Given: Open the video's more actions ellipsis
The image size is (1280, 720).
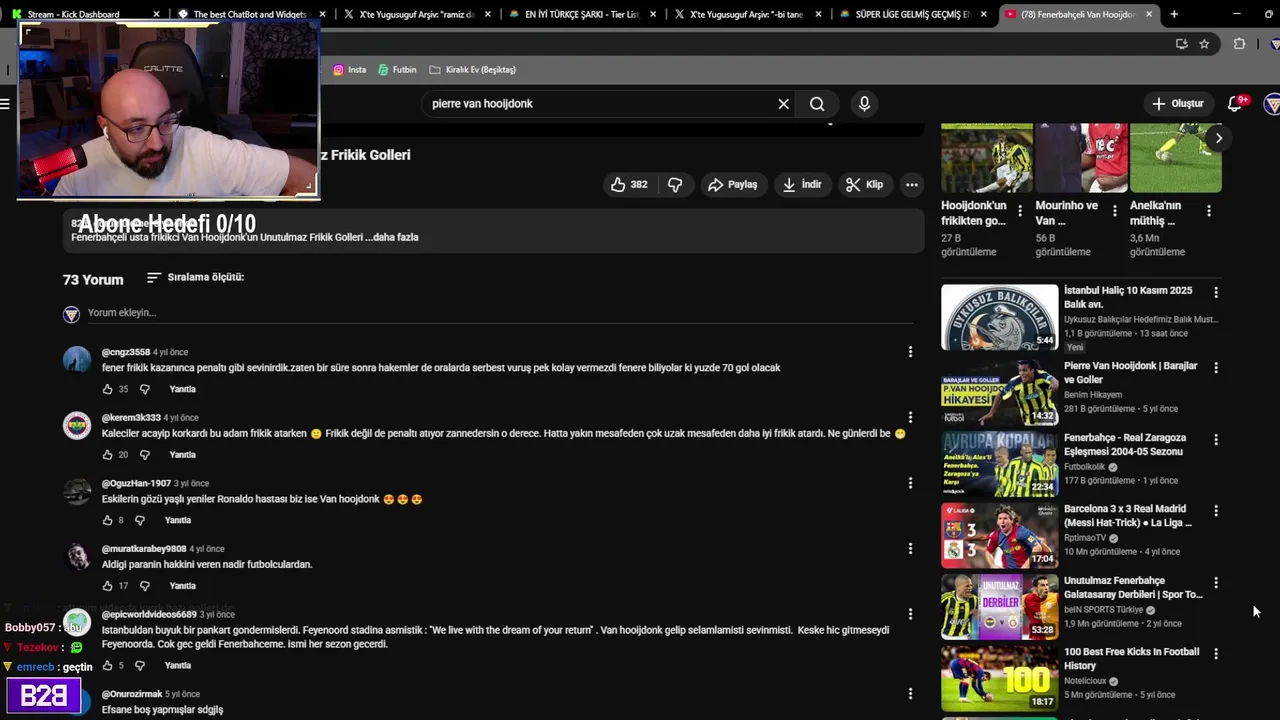Looking at the screenshot, I should pos(911,185).
